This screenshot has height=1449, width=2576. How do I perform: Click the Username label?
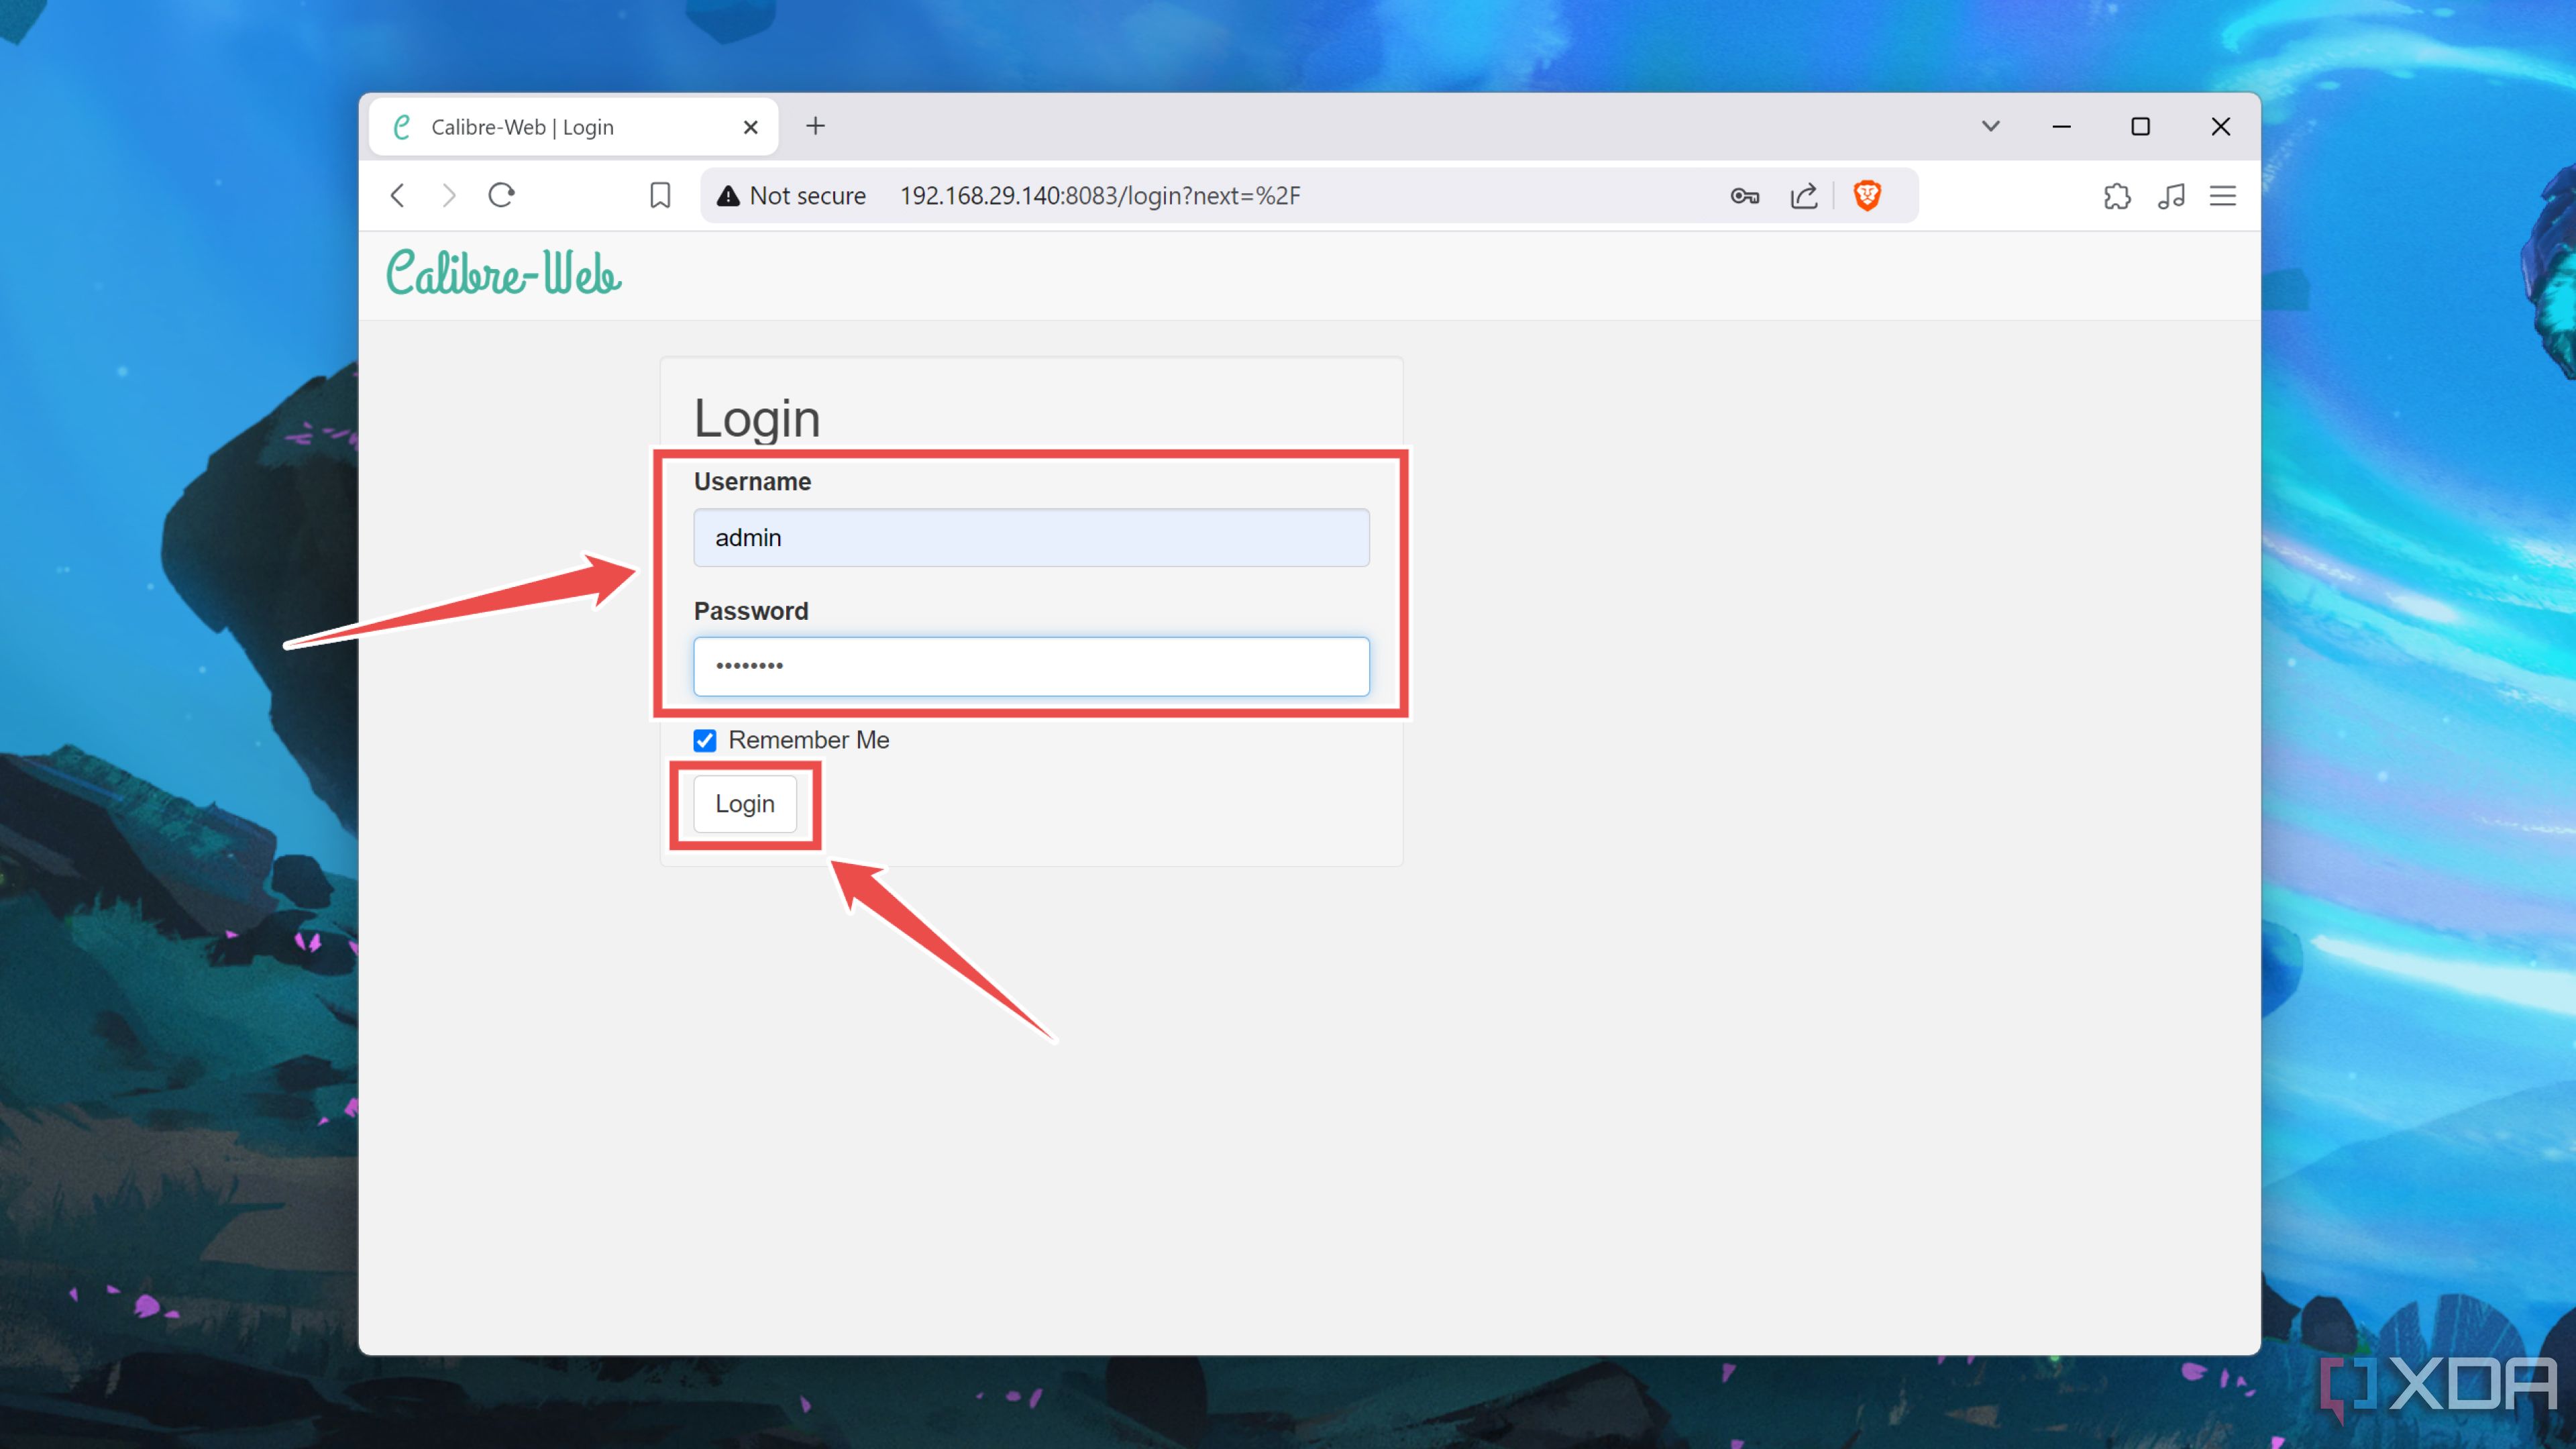tap(752, 482)
